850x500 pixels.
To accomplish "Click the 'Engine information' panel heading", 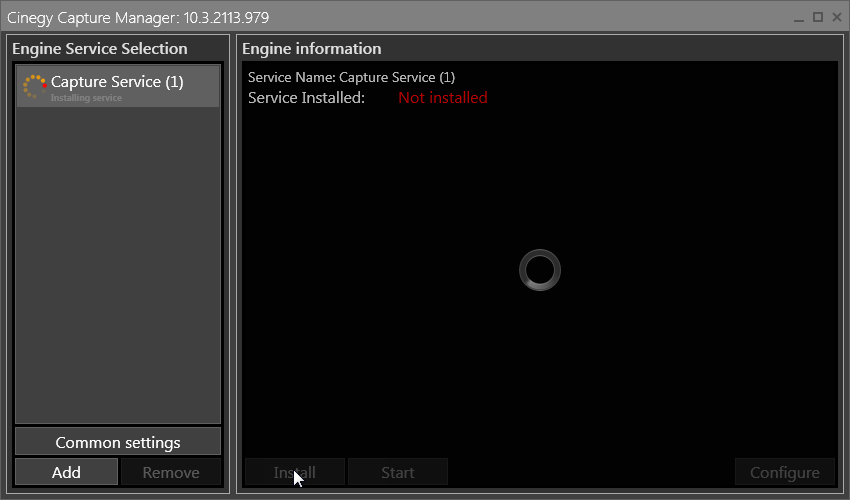I will point(312,49).
